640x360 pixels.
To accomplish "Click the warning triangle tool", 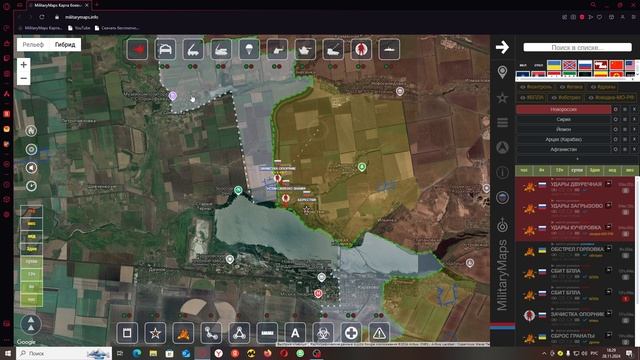I will (x=379, y=333).
